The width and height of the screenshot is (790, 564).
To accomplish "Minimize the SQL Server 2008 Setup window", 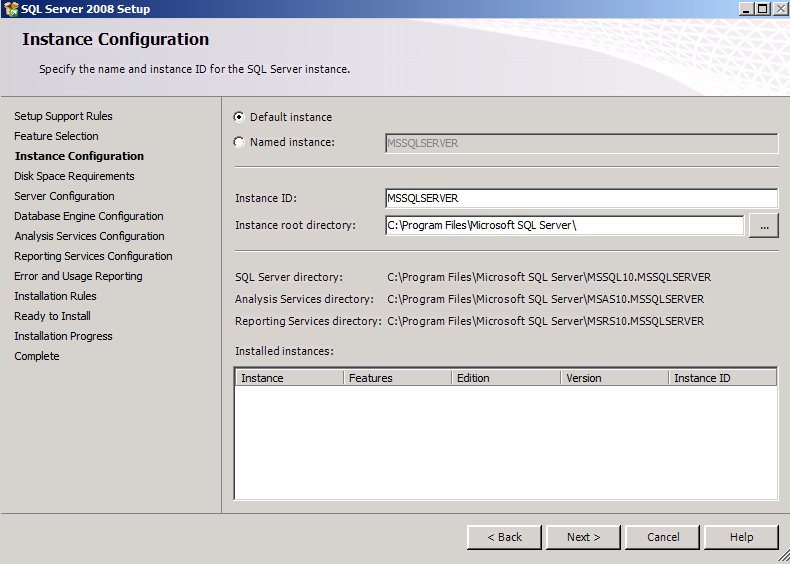I will 747,9.
